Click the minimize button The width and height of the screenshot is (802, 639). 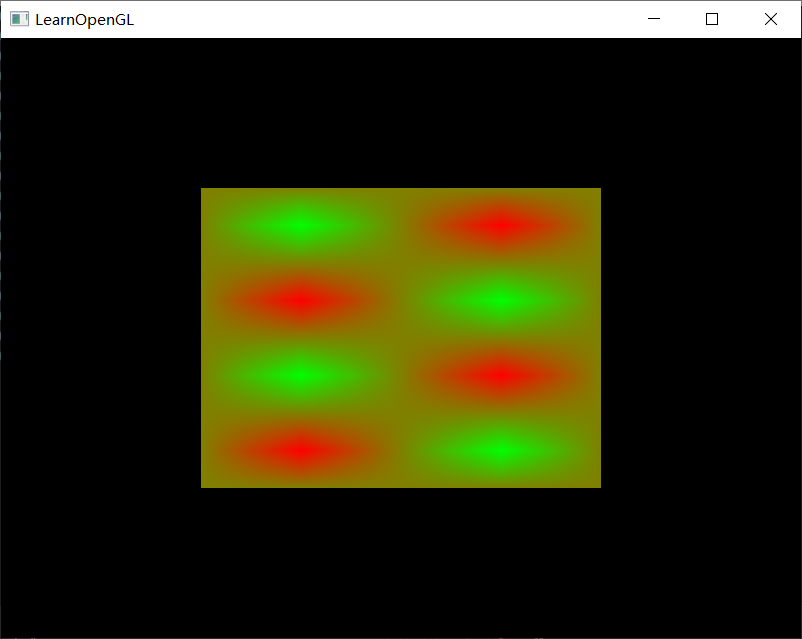(x=654, y=18)
